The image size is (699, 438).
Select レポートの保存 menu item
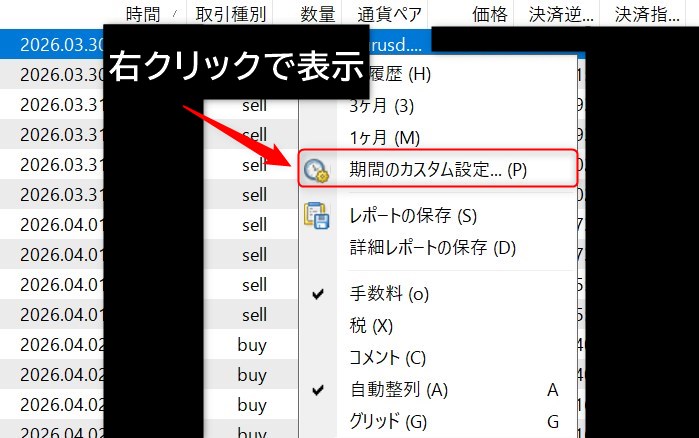413,216
